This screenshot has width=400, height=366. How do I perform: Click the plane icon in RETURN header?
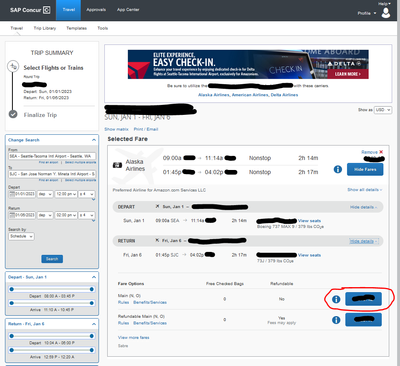coord(157,240)
